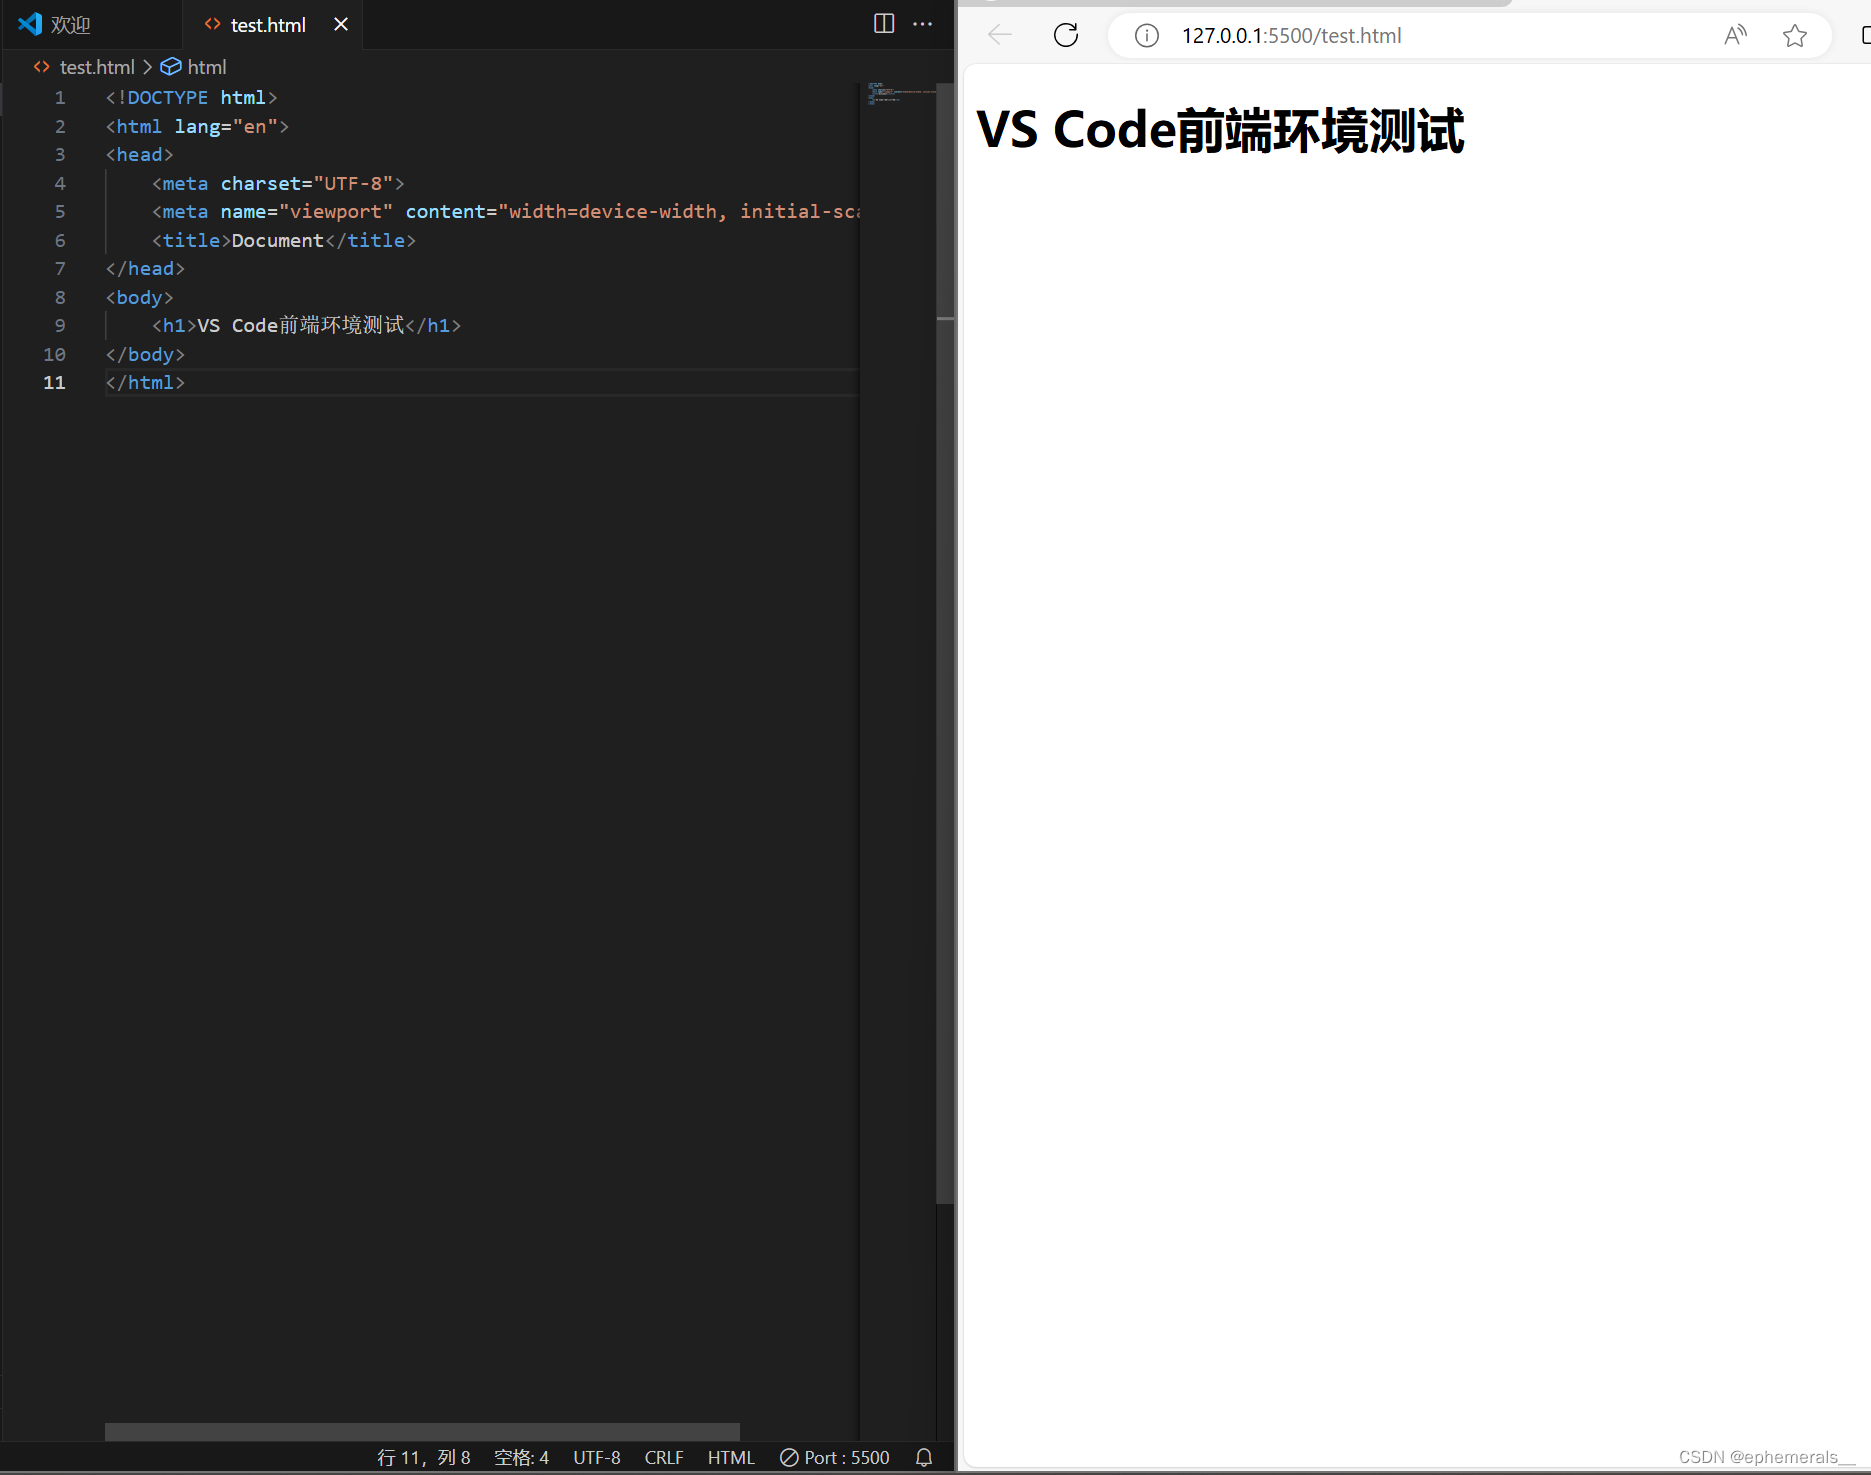The image size is (1871, 1475).
Task: Click line number 9 in the gutter
Action: click(60, 326)
